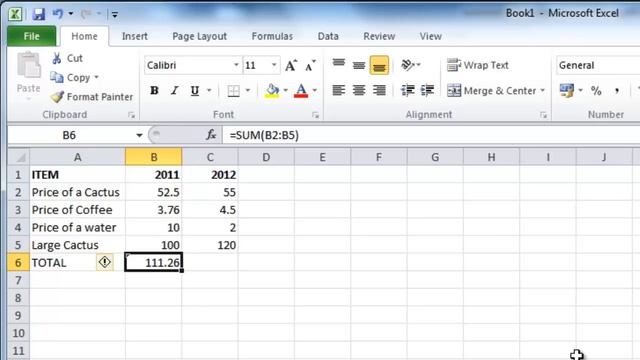
Task: Open Customize Quick Access Toolbar dropdown
Action: coord(115,15)
